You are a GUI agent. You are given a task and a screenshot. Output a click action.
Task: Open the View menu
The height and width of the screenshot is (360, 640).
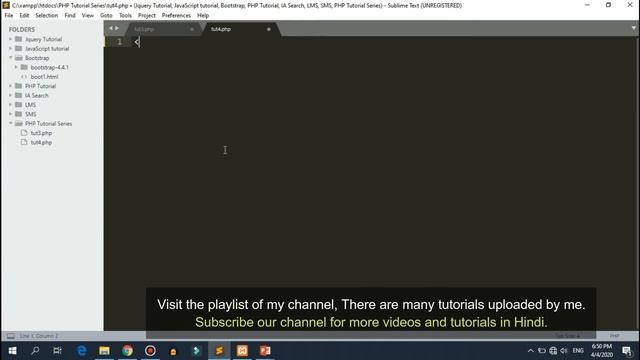(x=88, y=16)
